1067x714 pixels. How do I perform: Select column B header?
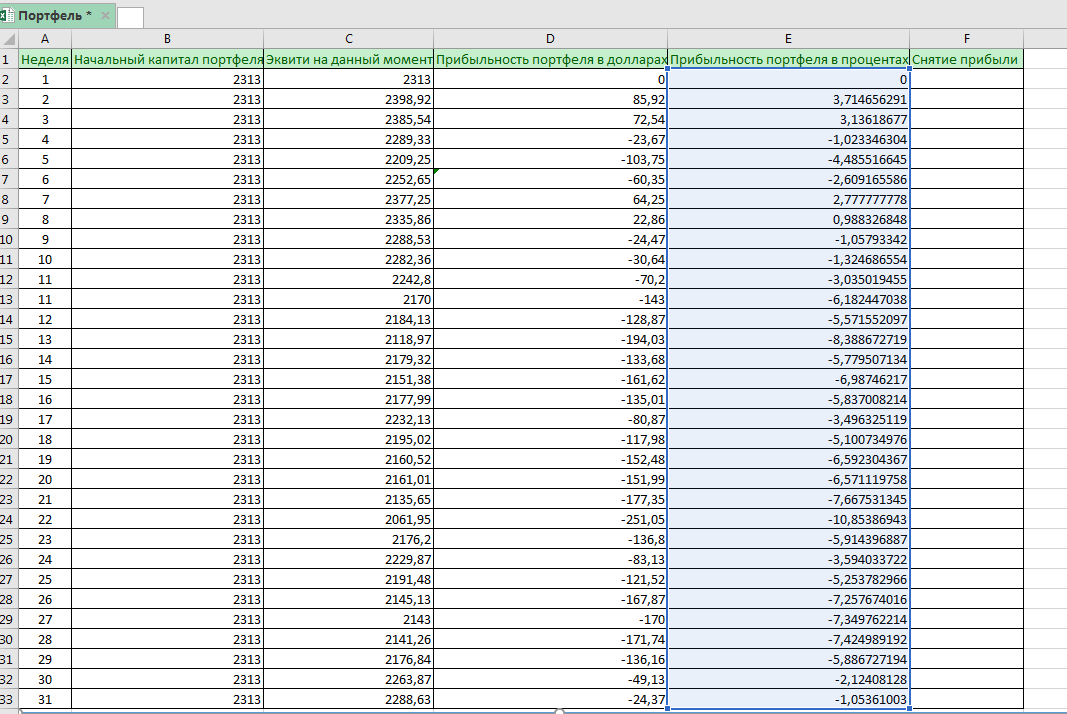(x=167, y=39)
